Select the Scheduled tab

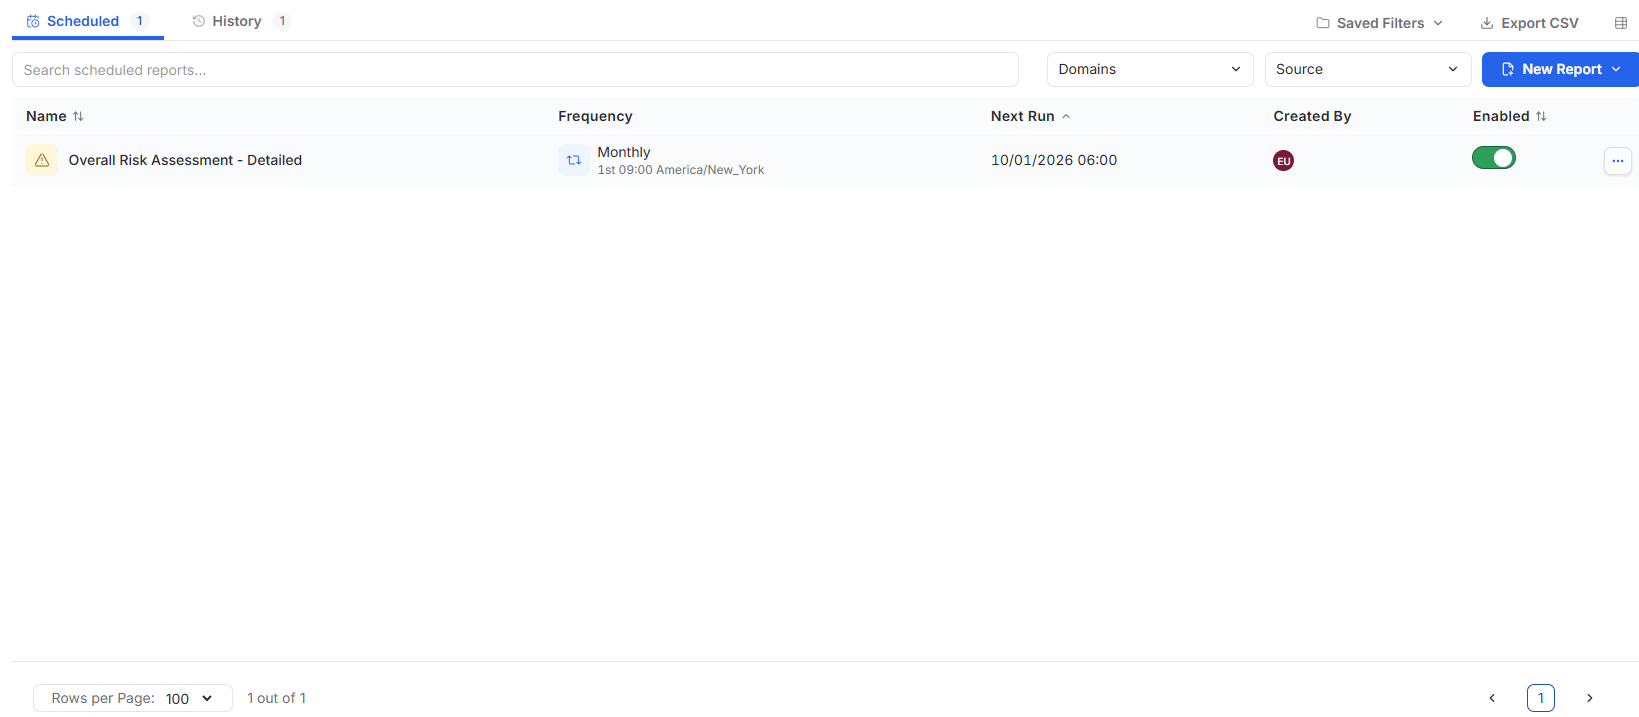(87, 21)
